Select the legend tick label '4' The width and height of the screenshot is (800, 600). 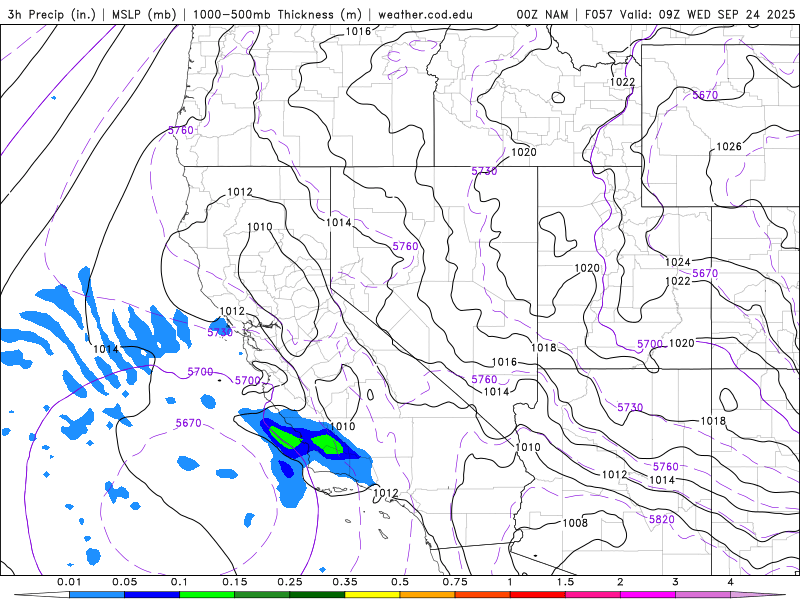[731, 582]
